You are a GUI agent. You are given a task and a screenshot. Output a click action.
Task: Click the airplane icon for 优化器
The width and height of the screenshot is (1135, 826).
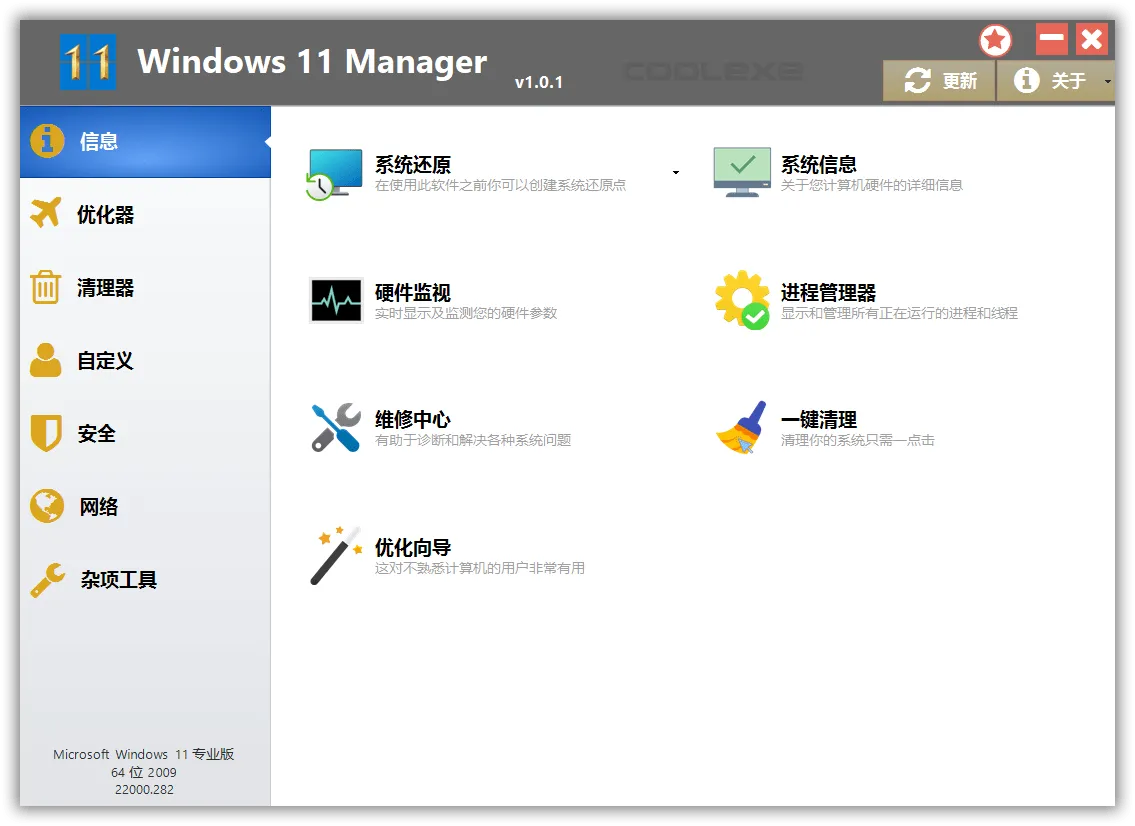tap(46, 213)
